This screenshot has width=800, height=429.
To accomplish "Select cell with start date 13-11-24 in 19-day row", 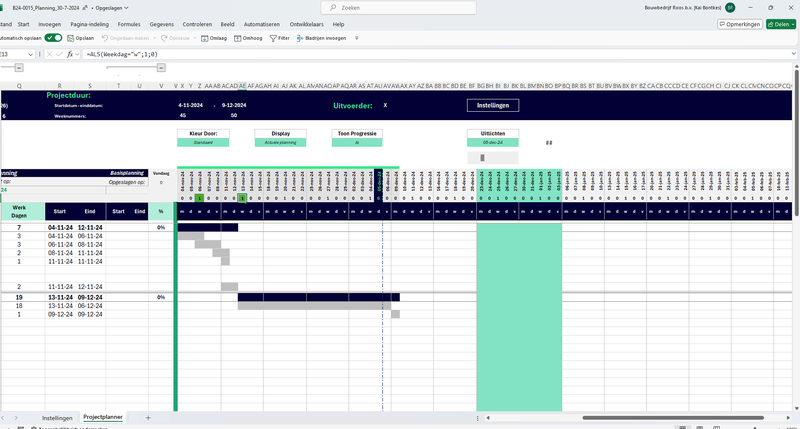I will (60, 297).
